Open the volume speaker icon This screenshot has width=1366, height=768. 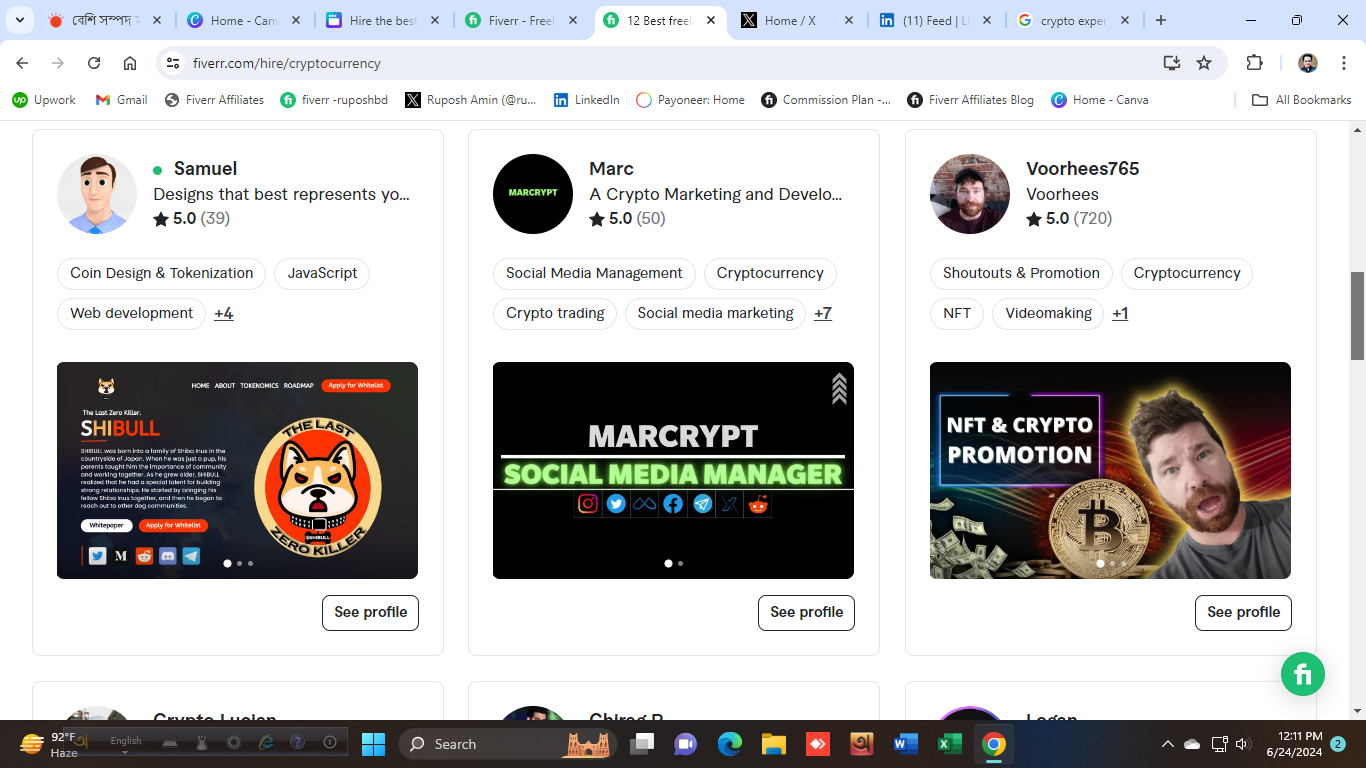[1243, 744]
